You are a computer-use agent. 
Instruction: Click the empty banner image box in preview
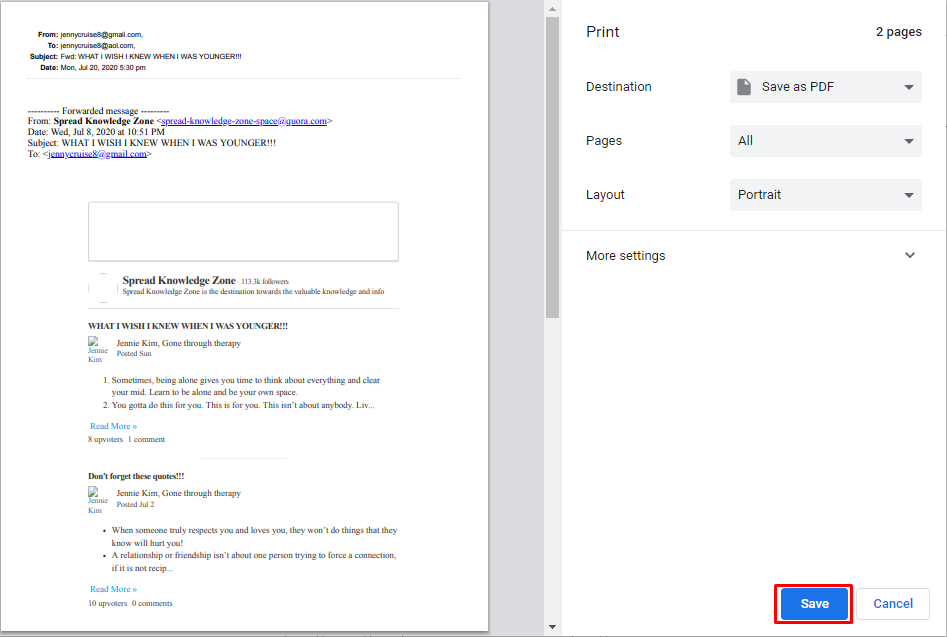click(x=243, y=232)
